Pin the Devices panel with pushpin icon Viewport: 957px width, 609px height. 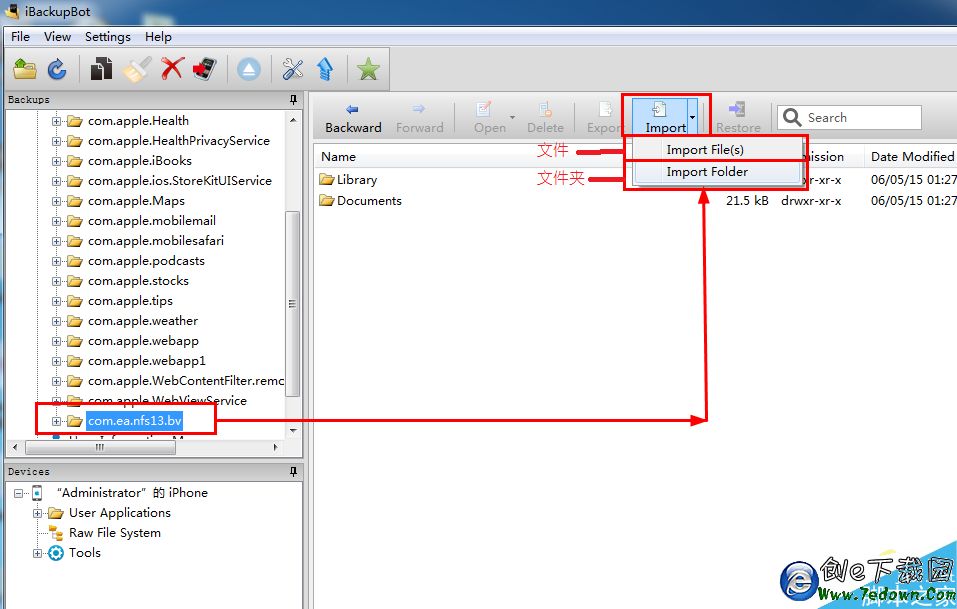[293, 471]
